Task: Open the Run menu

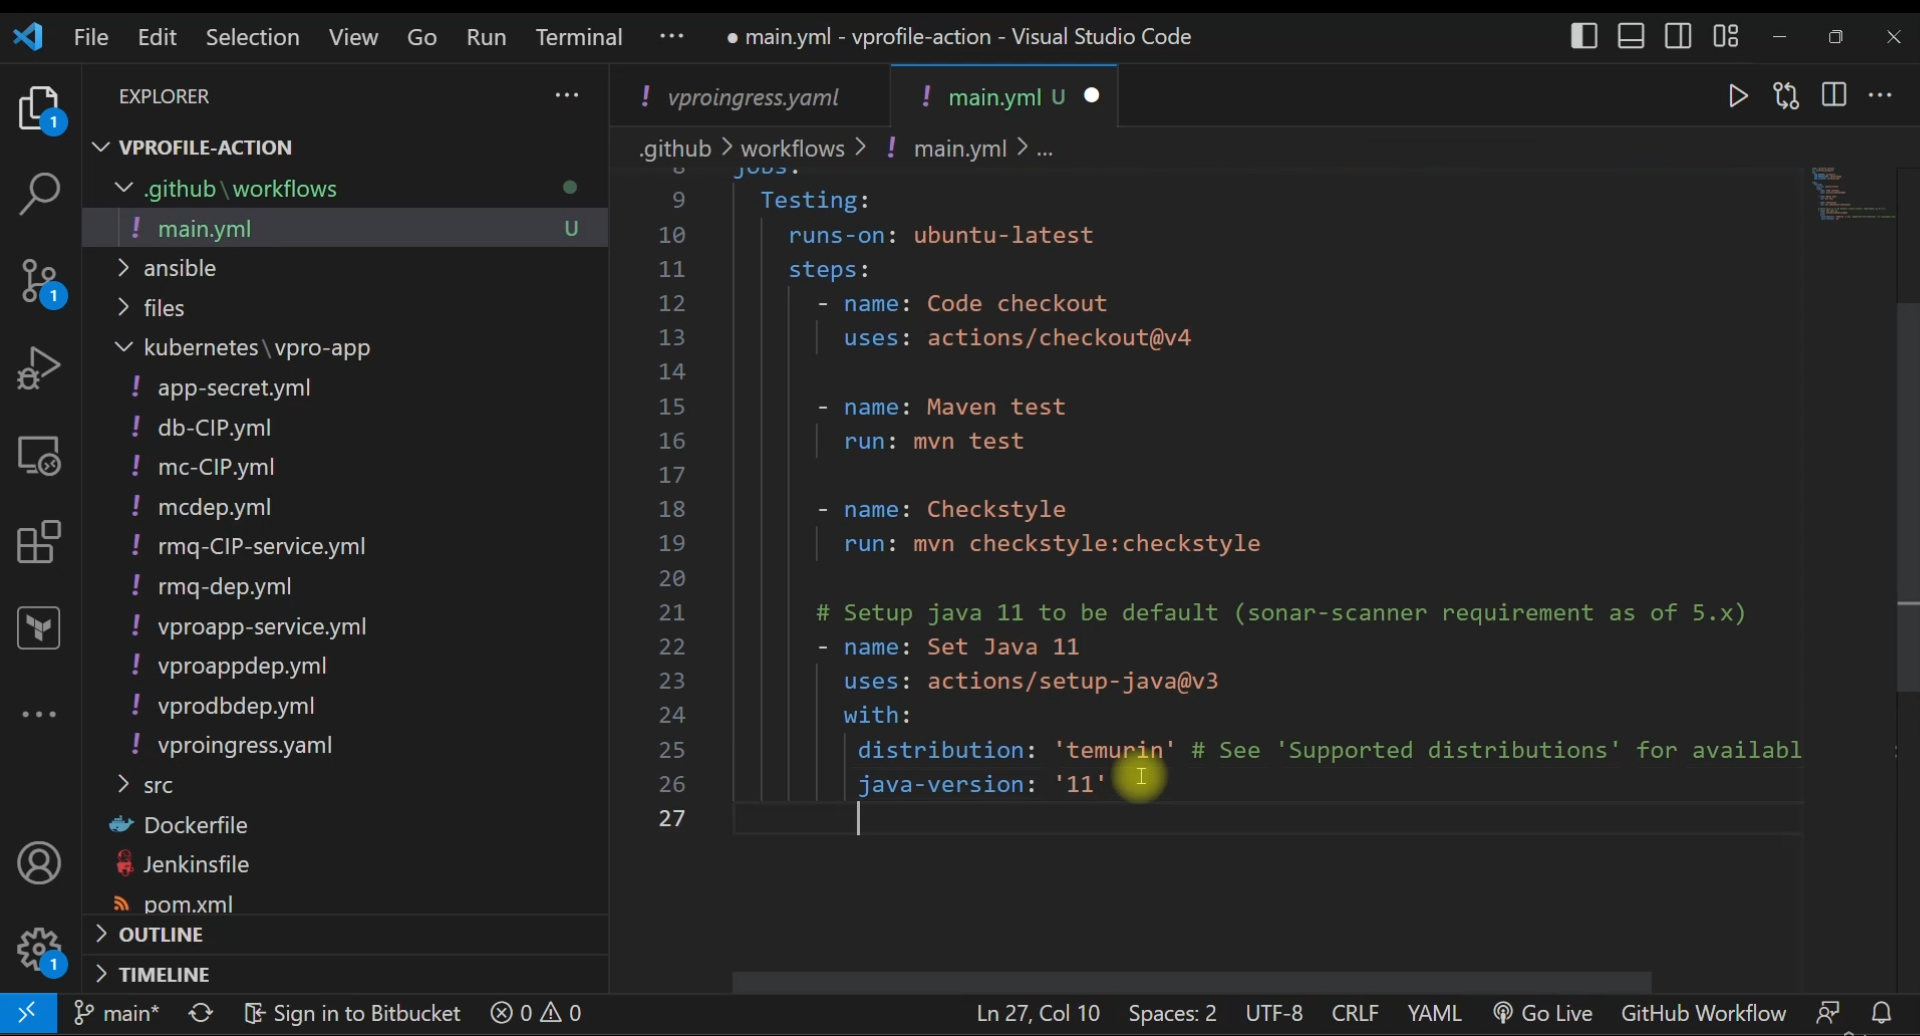Action: point(488,38)
